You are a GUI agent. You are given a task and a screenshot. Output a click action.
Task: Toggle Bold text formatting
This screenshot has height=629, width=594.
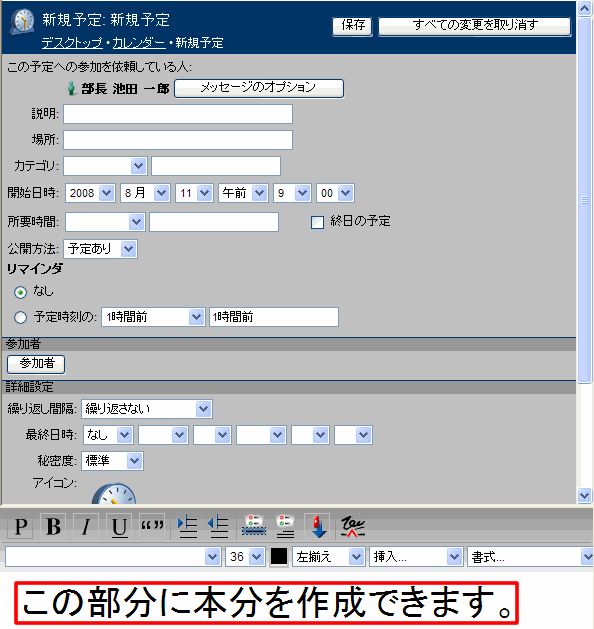pyautogui.click(x=53, y=526)
